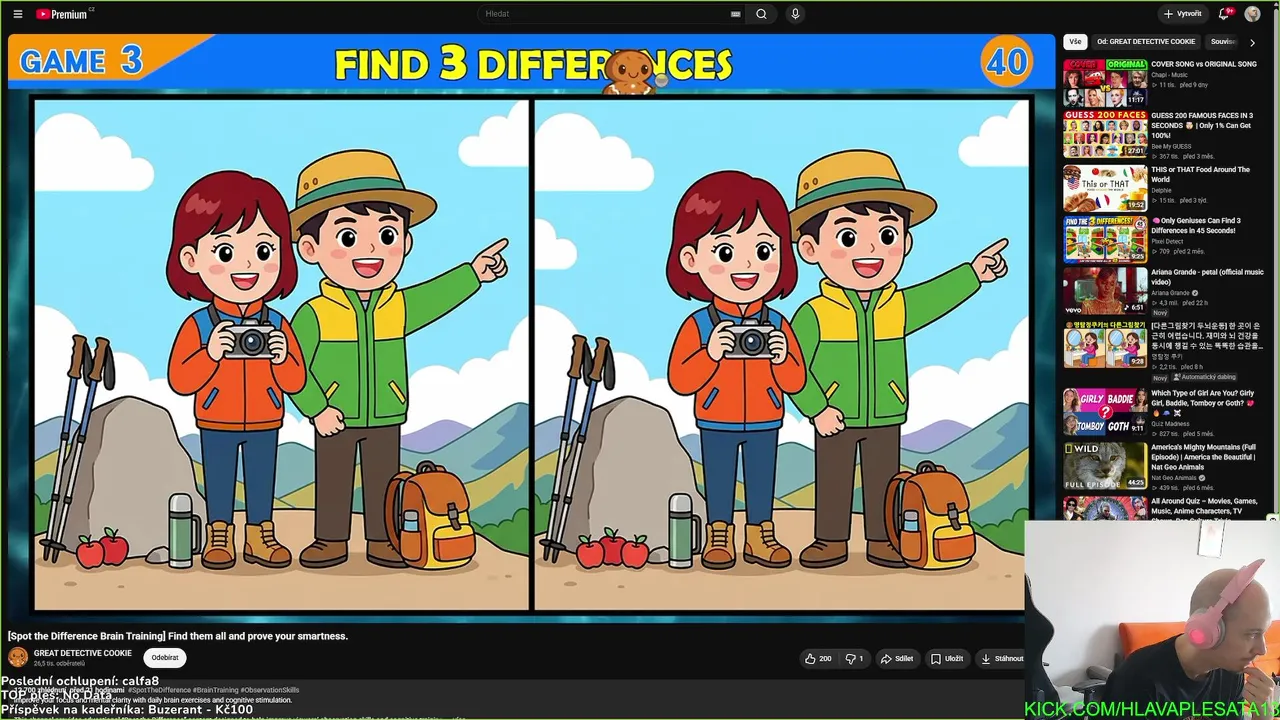Open the YouTube hamburger guide menu
Viewport: 1280px width, 720px height.
pyautogui.click(x=17, y=14)
